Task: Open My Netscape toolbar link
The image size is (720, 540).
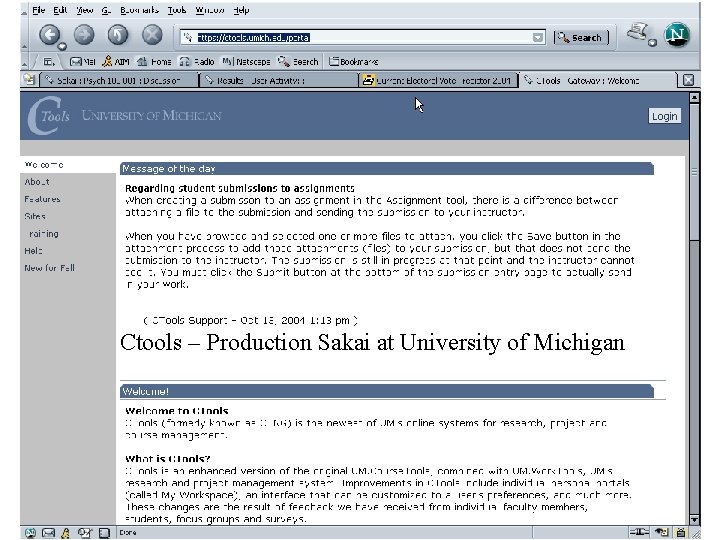Action: (x=246, y=62)
